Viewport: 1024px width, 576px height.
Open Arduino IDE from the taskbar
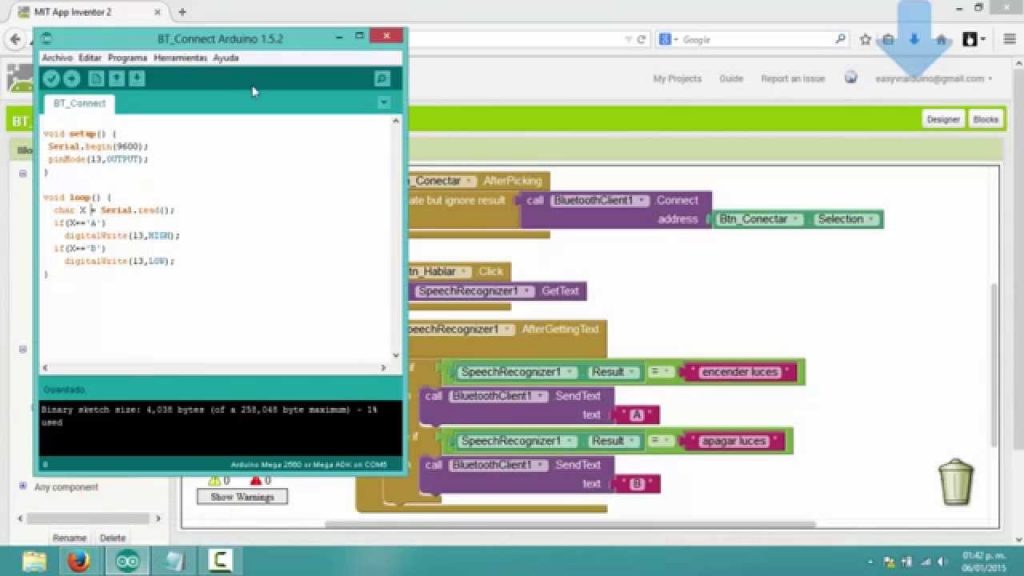[x=127, y=561]
